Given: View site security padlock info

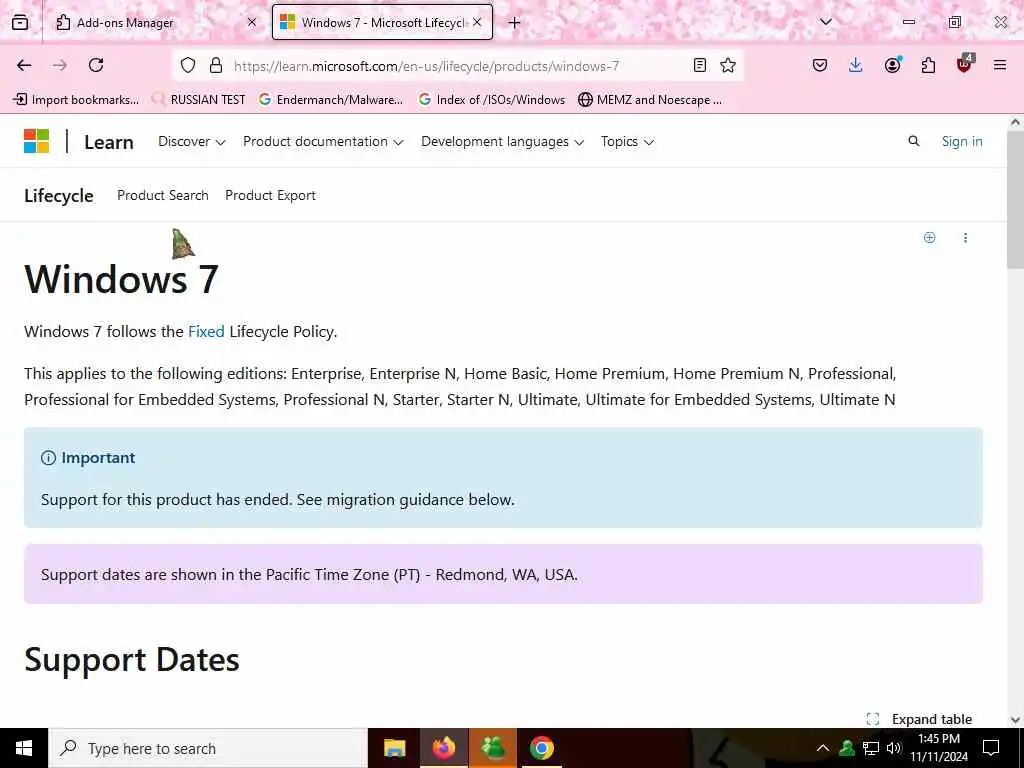Looking at the screenshot, I should click(x=216, y=65).
